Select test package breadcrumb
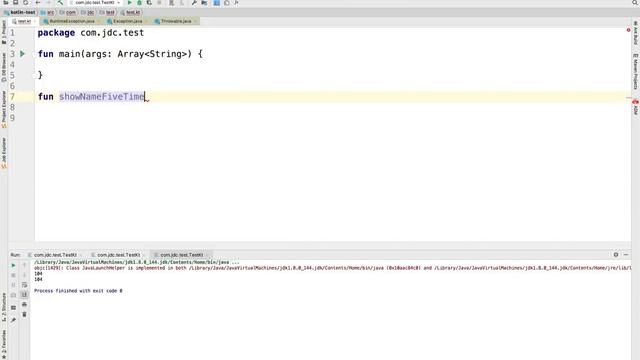The width and height of the screenshot is (640, 360). click(x=107, y=12)
